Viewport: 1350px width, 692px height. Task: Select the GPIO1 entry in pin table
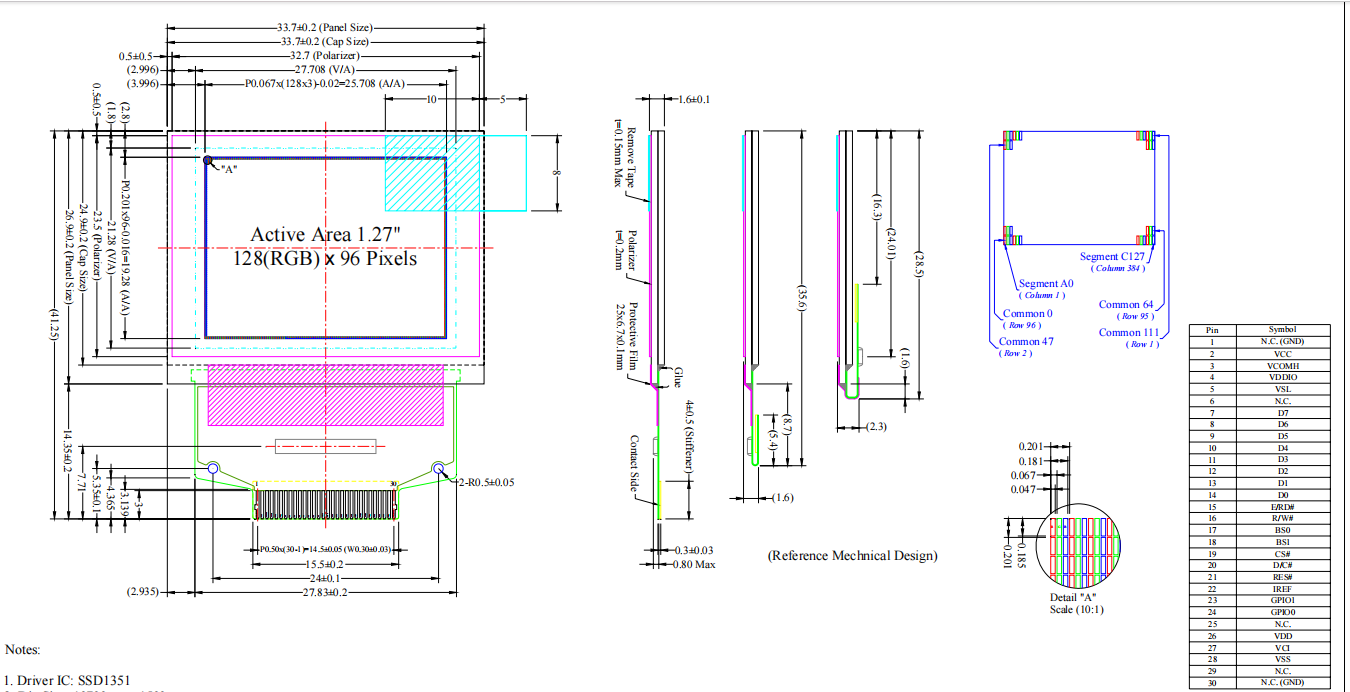pos(1282,600)
